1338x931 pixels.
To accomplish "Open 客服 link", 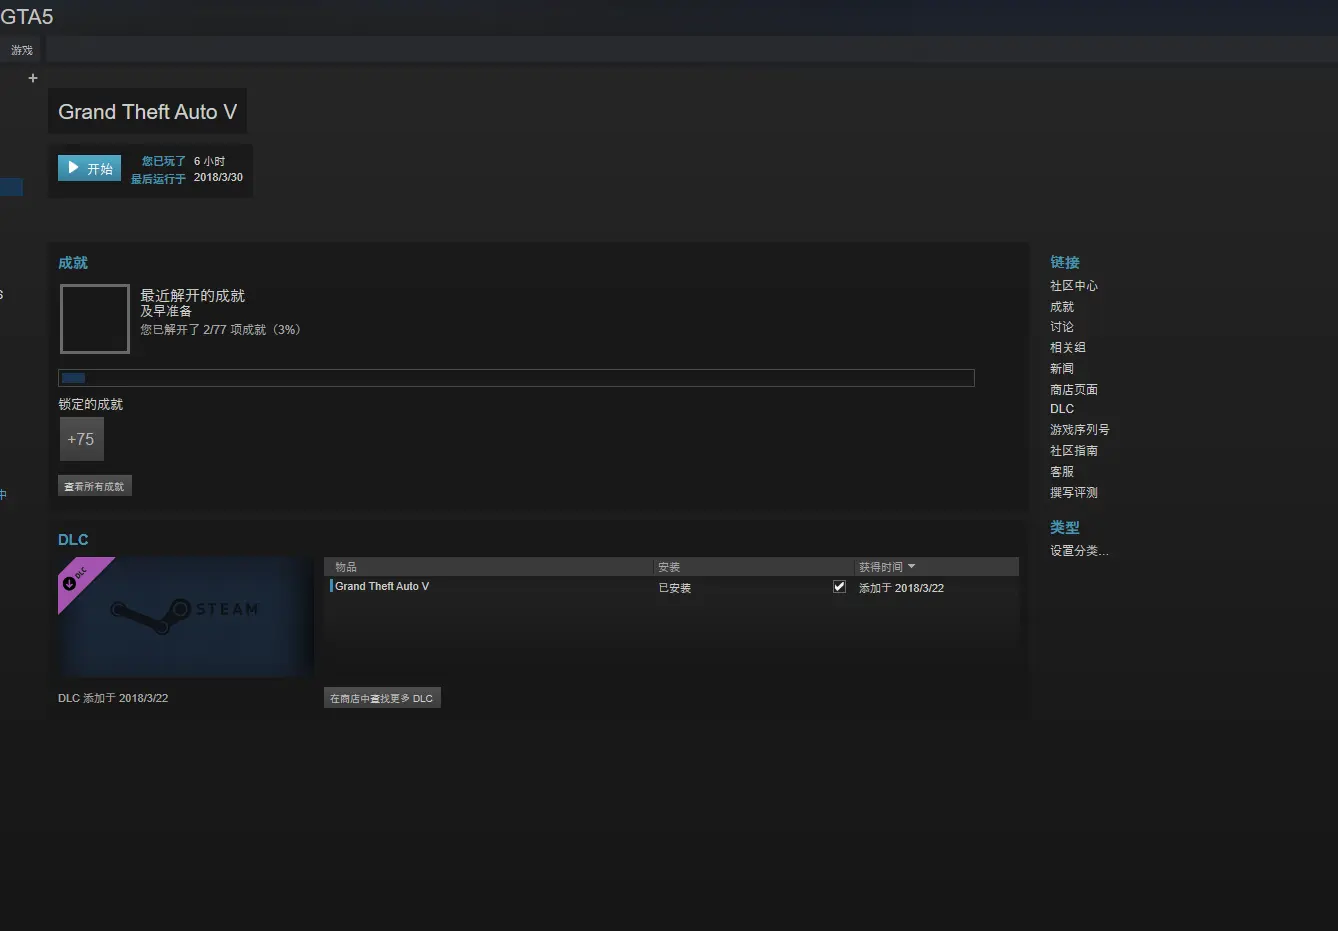I will click(x=1062, y=472).
